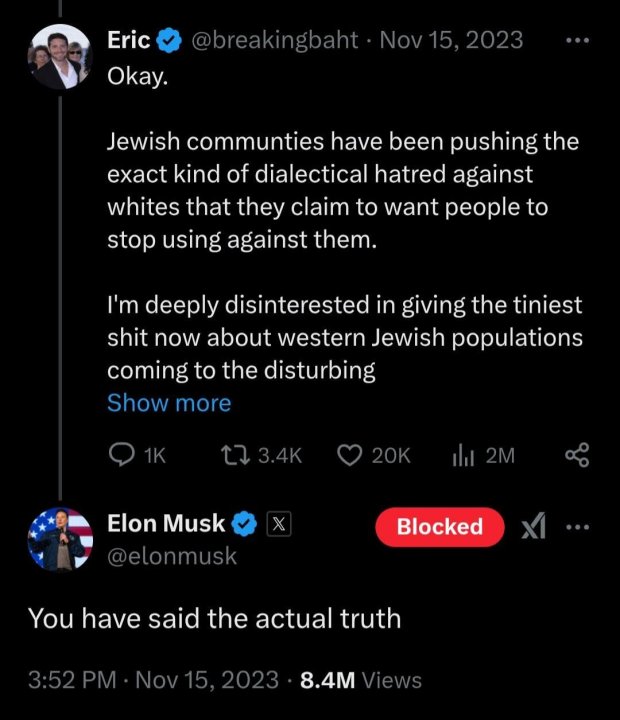Open the three-dot menu on Eric's post
620x720 pixels.
coord(578,42)
